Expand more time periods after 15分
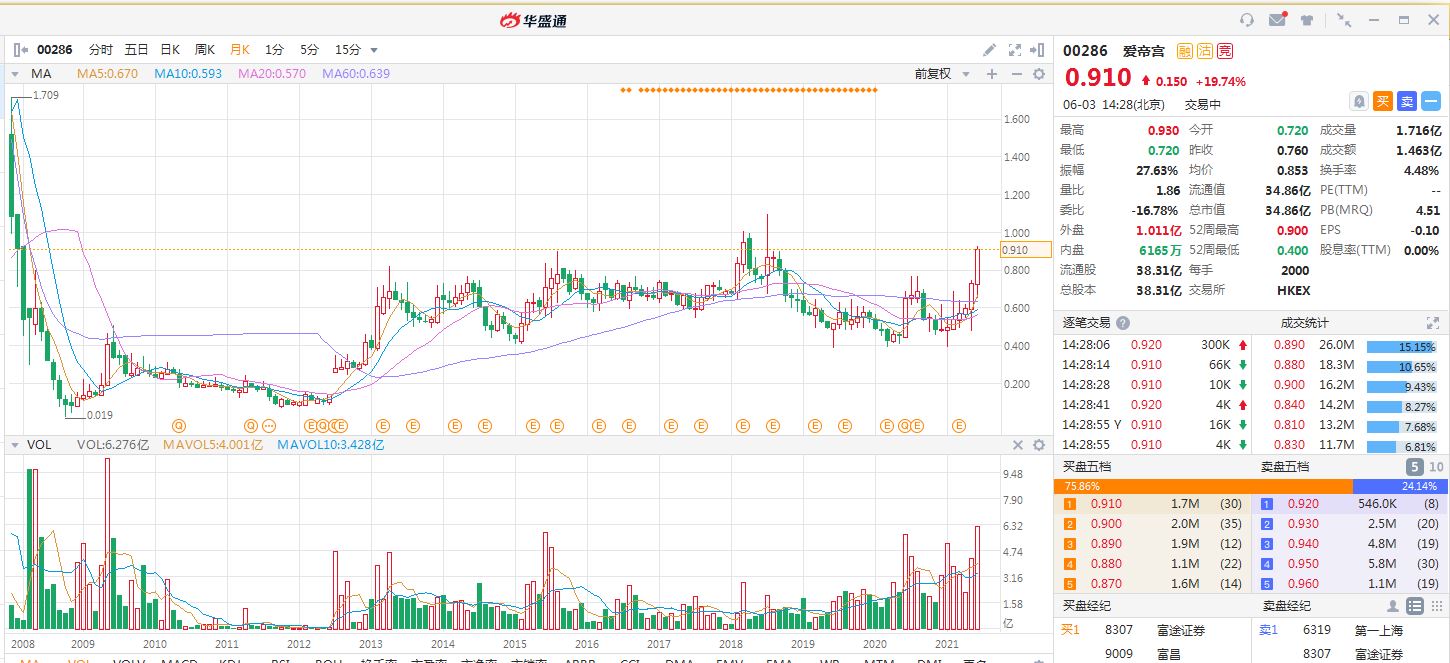The image size is (1450, 663). [374, 50]
